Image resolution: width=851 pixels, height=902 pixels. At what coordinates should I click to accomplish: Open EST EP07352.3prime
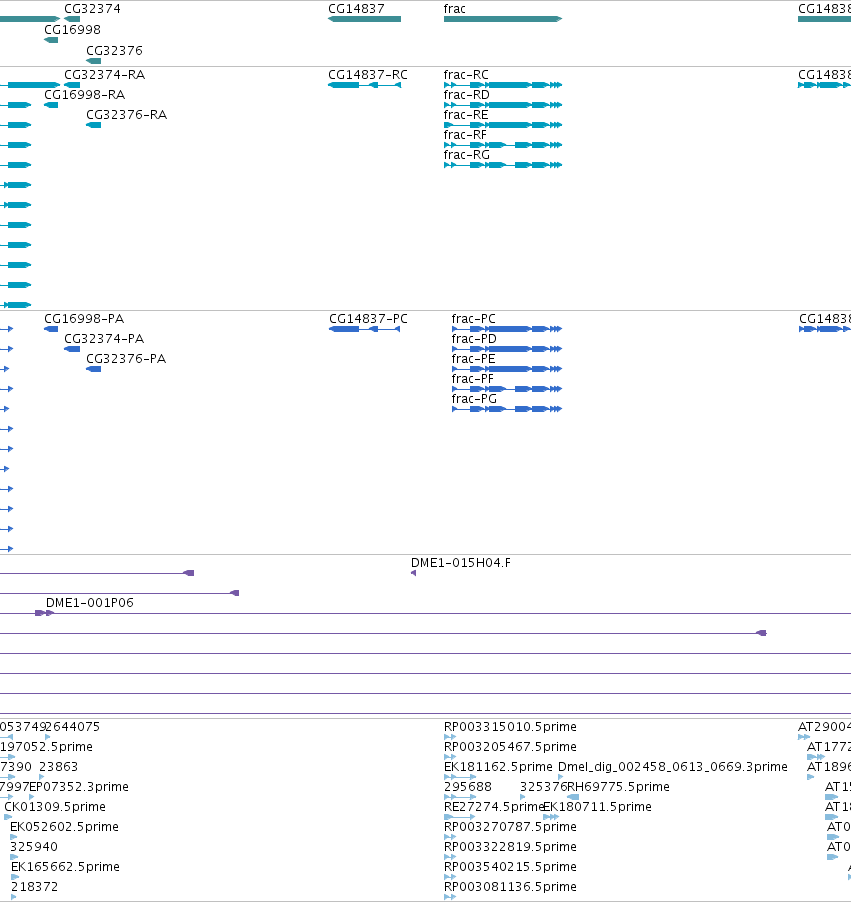(32, 797)
